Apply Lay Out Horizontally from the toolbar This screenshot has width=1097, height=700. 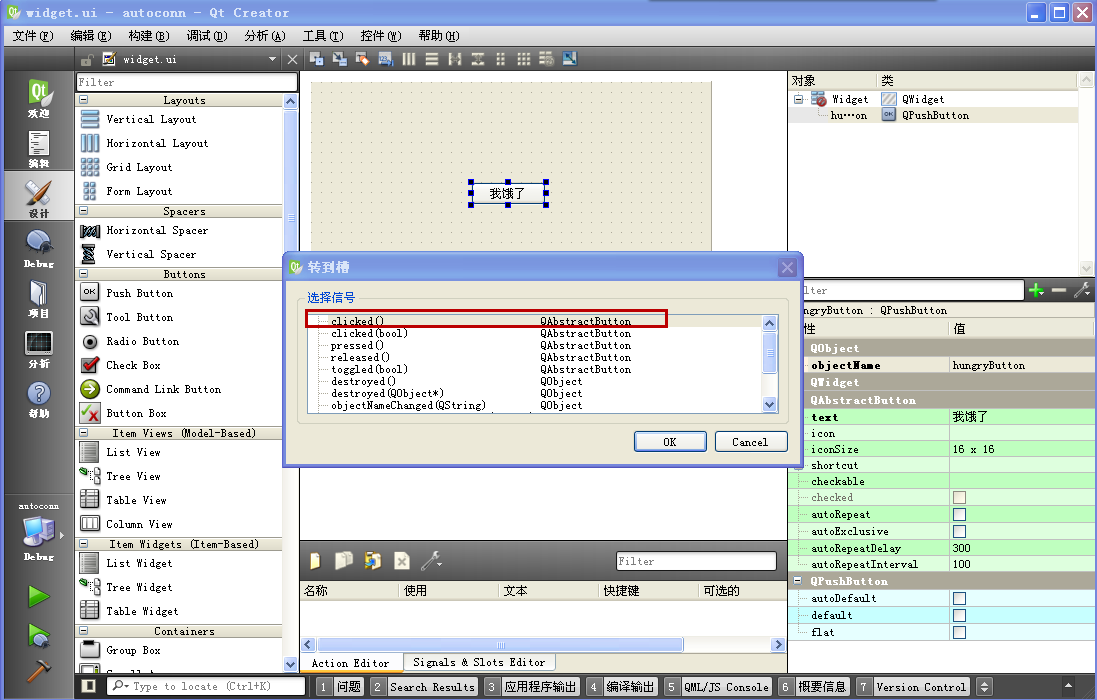[409, 59]
